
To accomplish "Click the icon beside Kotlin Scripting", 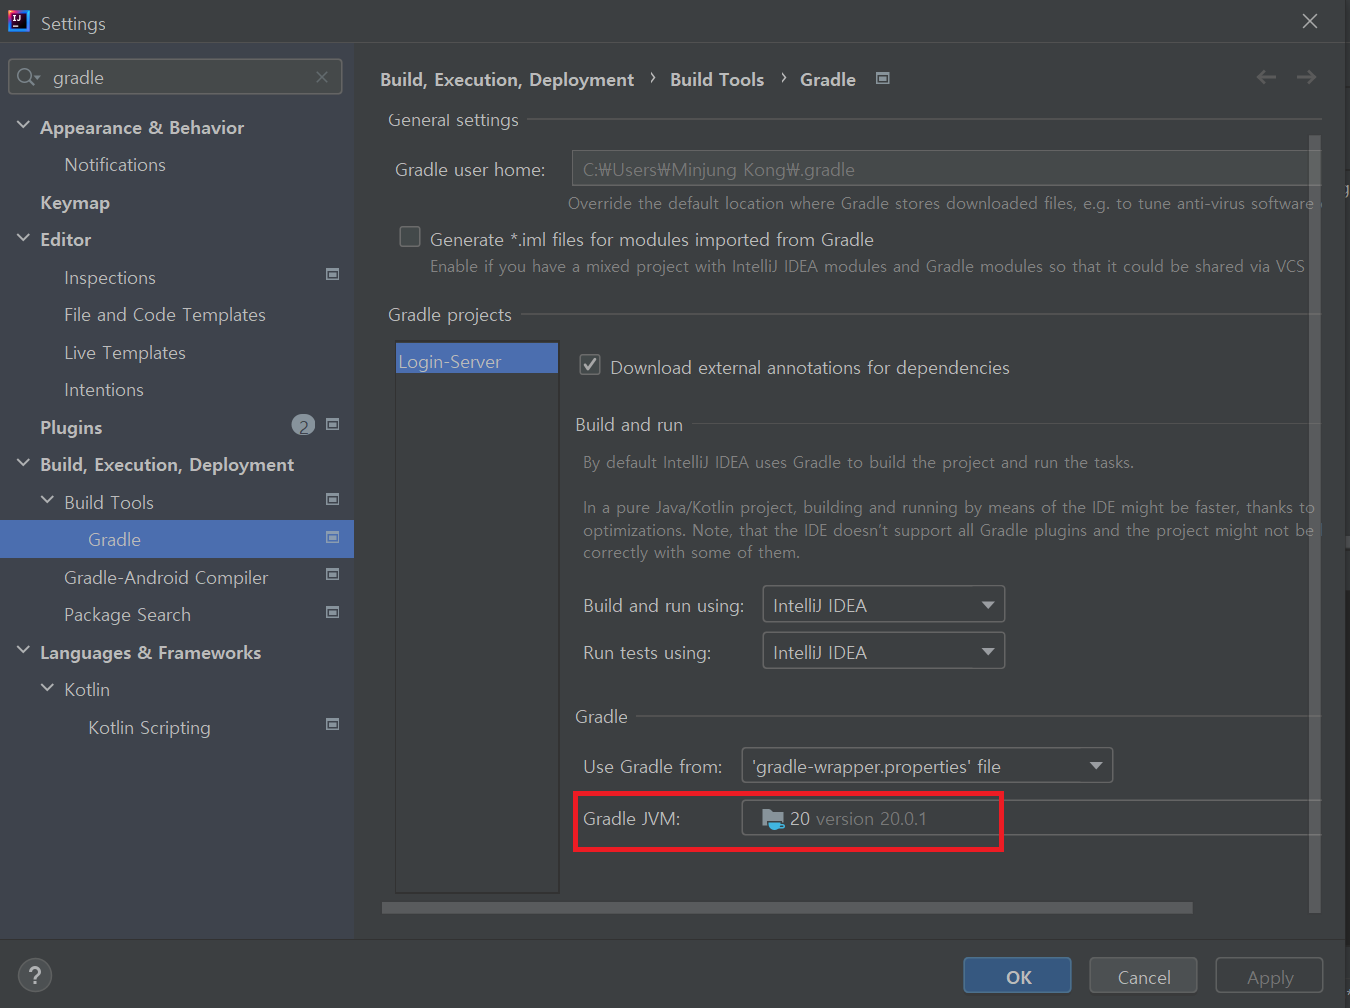I will coord(333,724).
